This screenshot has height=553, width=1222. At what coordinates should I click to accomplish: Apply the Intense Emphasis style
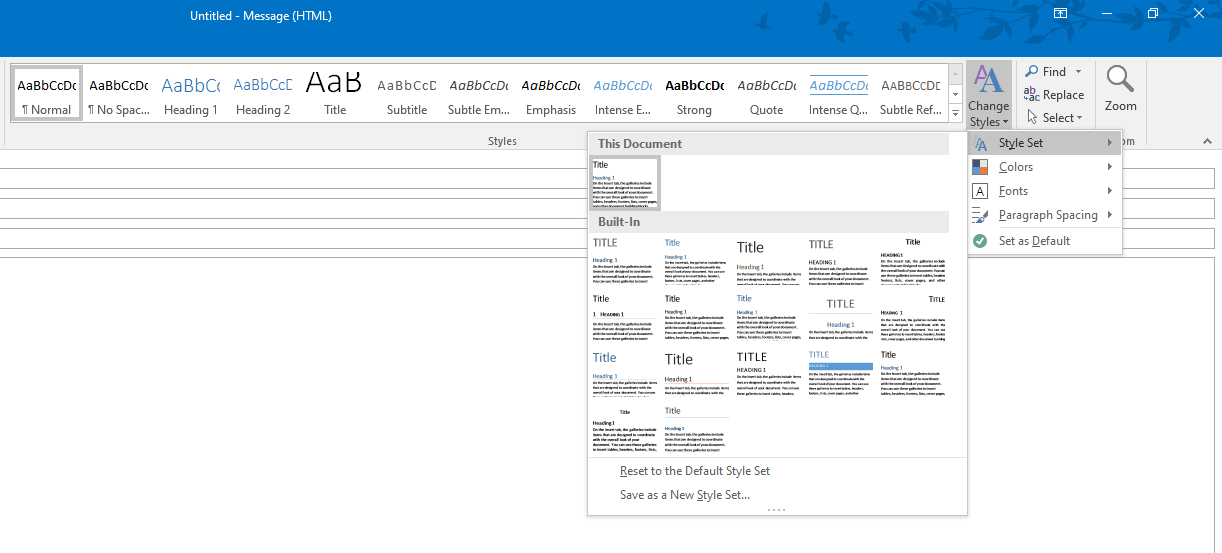(x=623, y=94)
